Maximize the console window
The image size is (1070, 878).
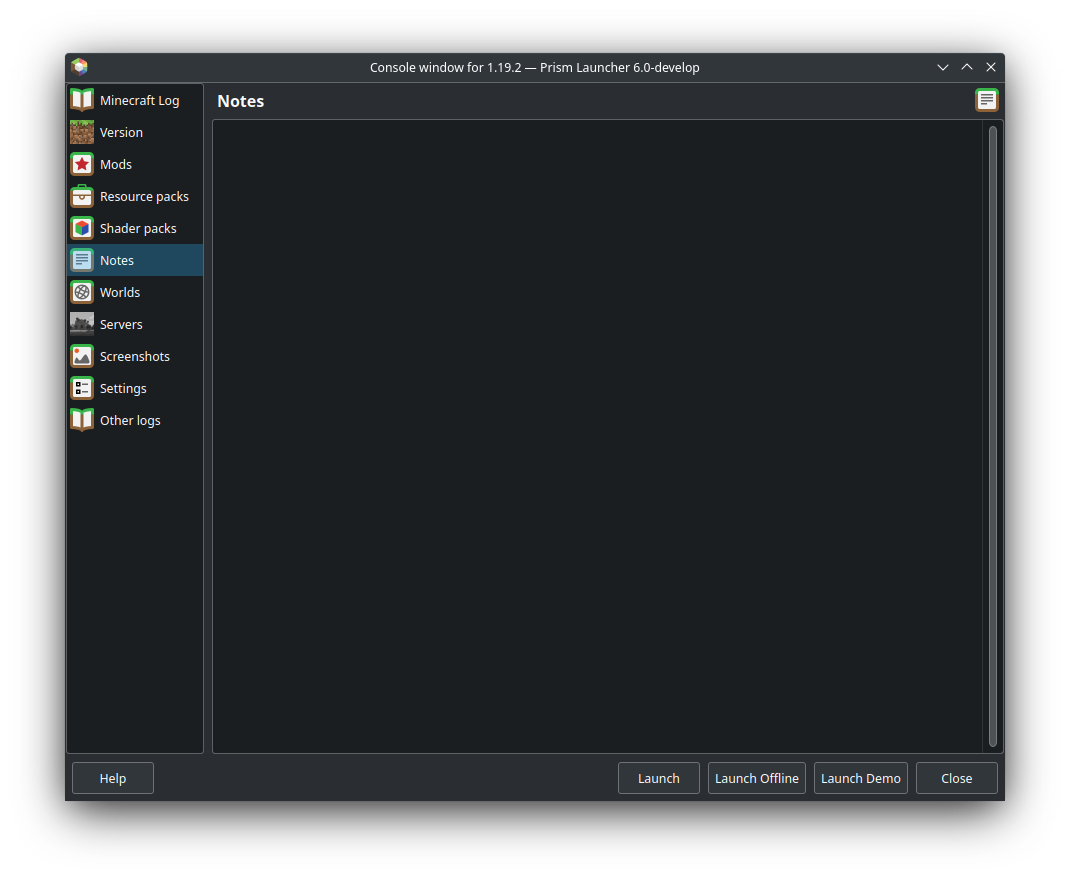967,67
